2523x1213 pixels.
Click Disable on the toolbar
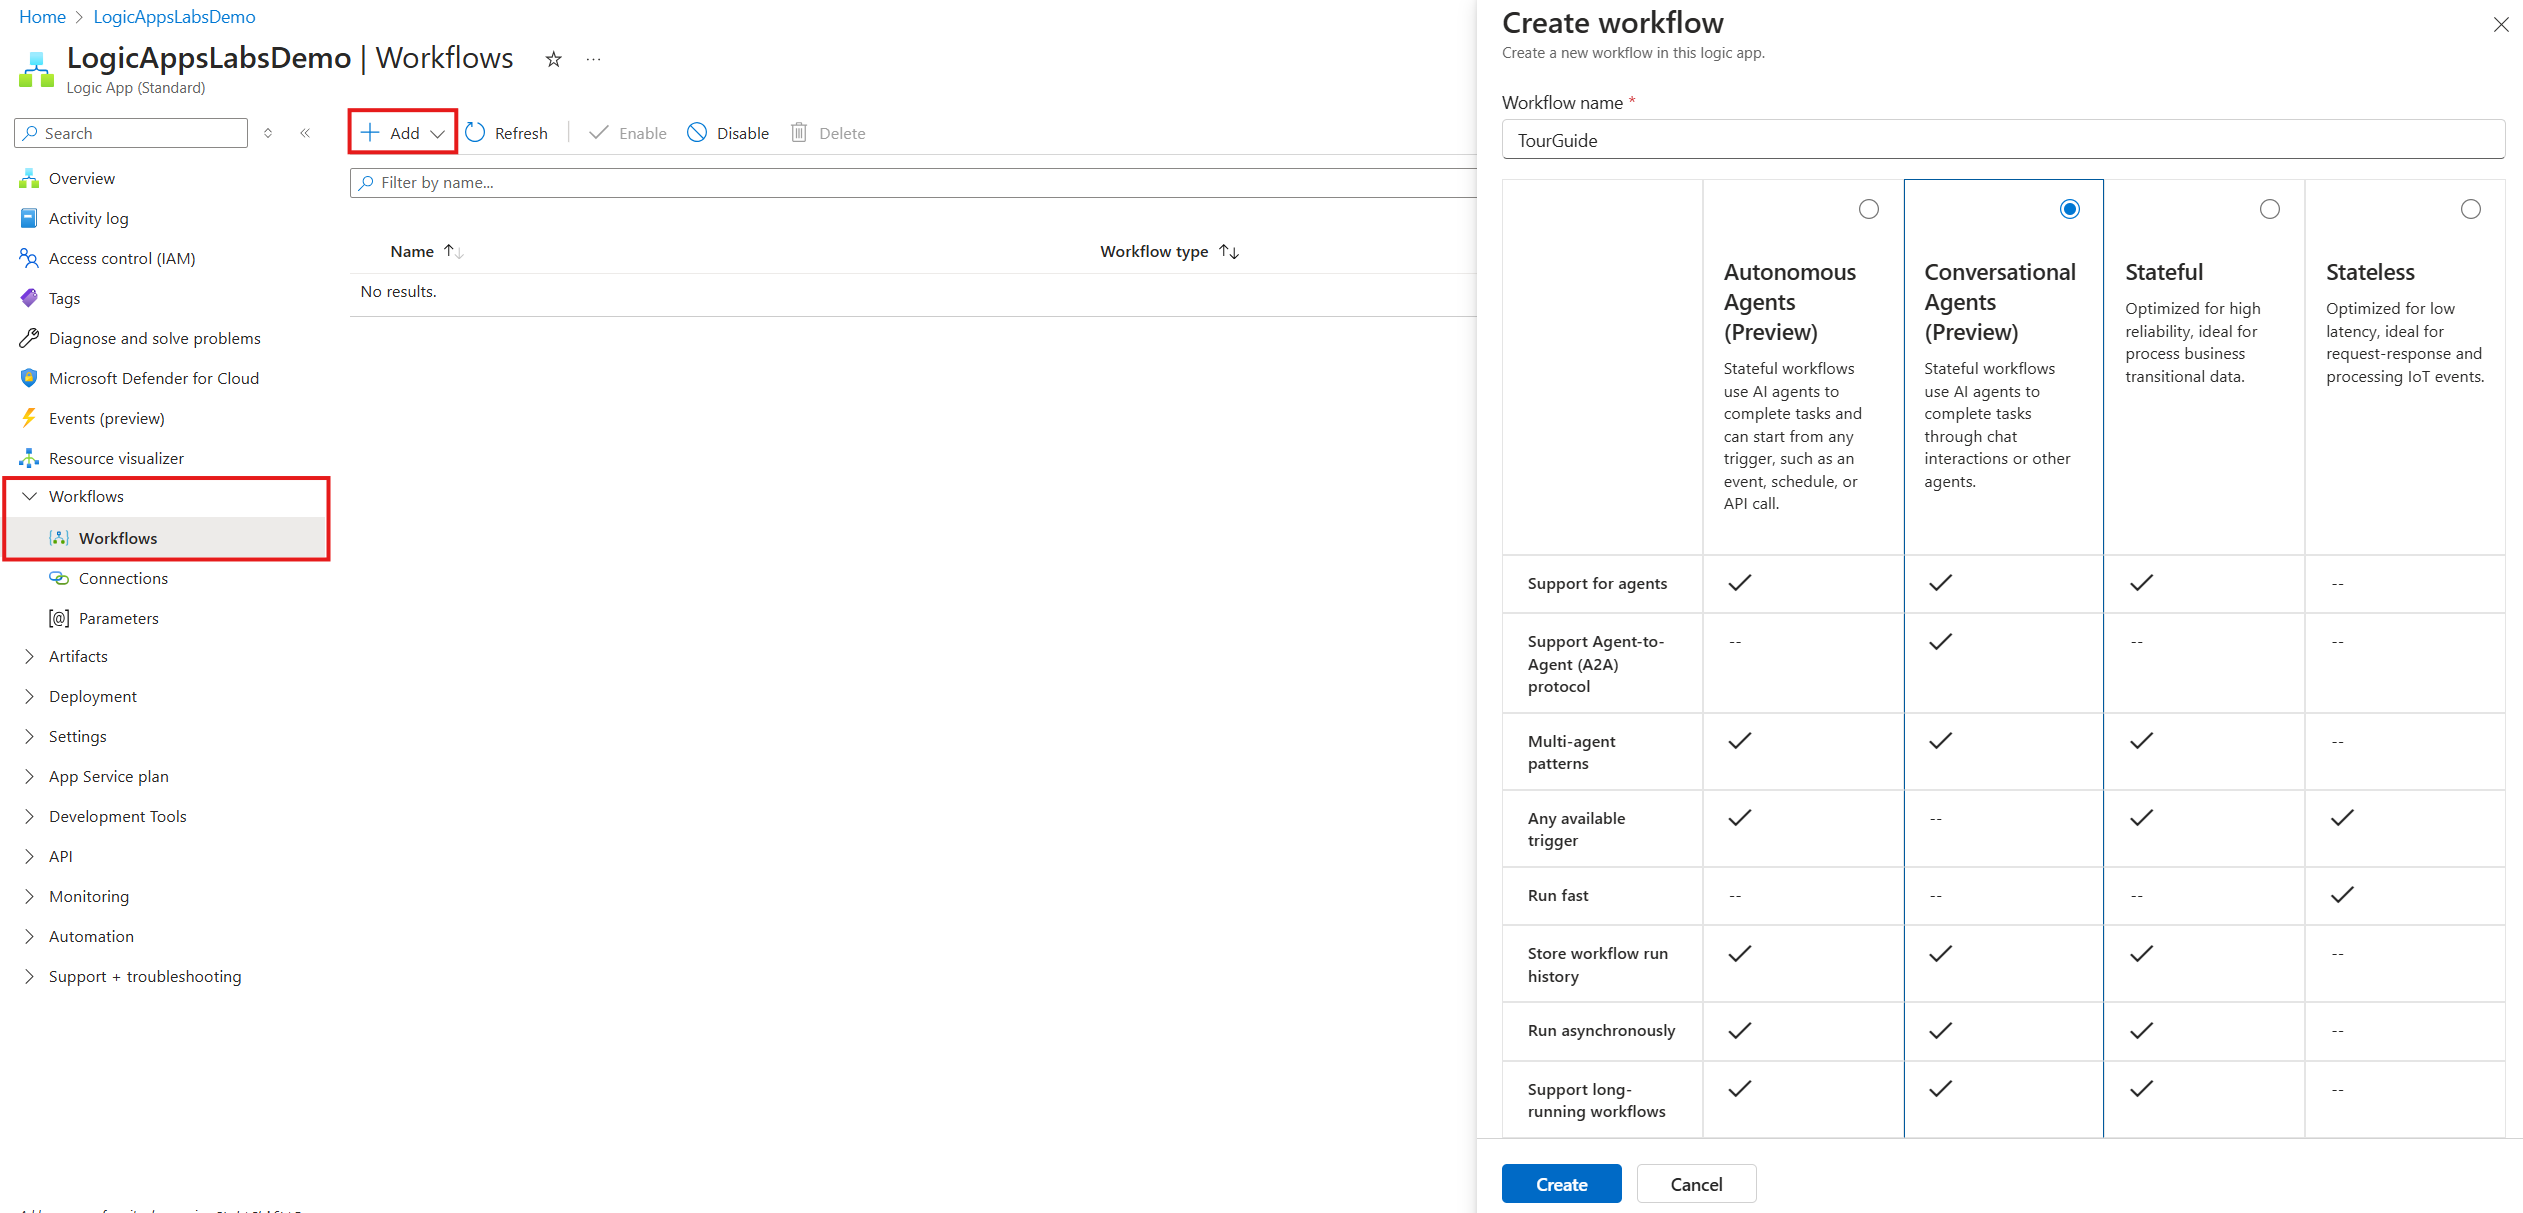pyautogui.click(x=727, y=132)
